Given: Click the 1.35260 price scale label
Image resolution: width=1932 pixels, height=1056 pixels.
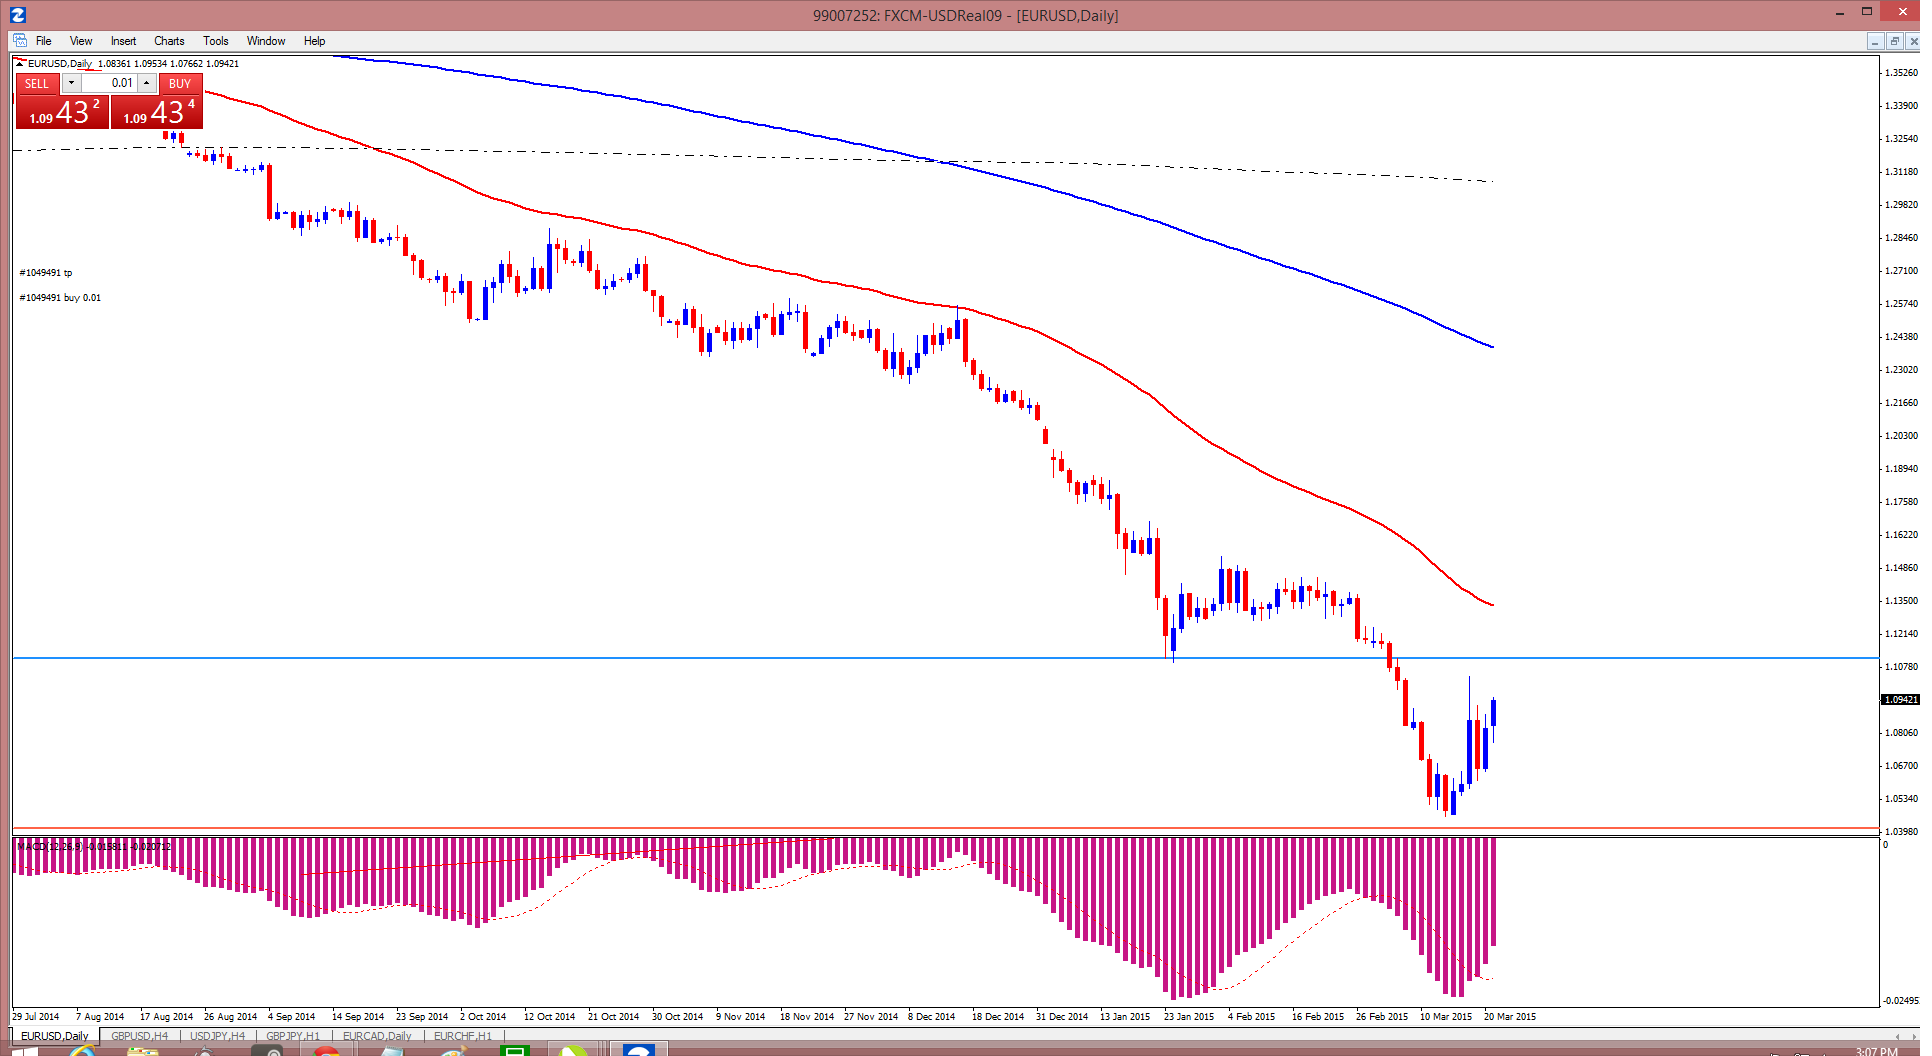Looking at the screenshot, I should tap(1901, 73).
